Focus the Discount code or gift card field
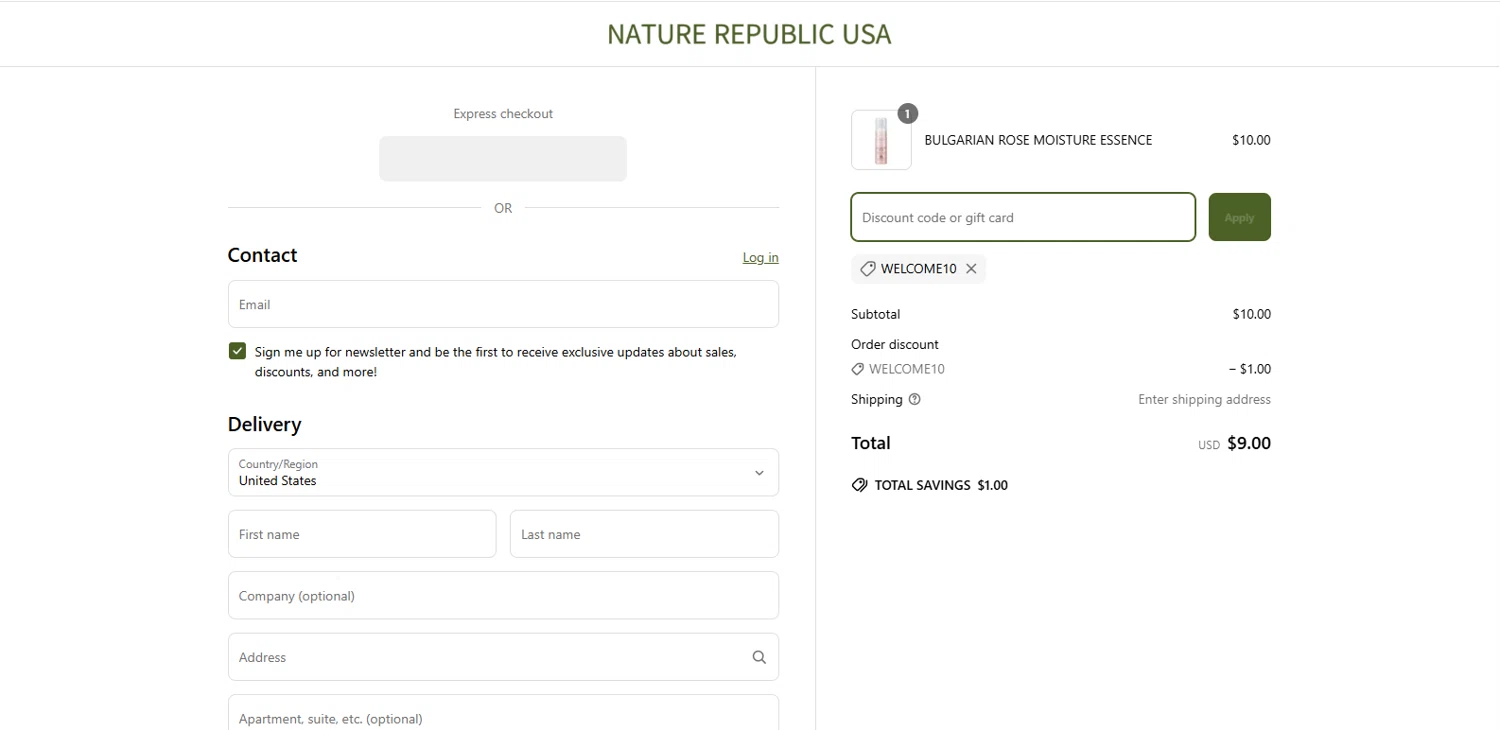Screen dimensions: 1500x730 click(1023, 217)
